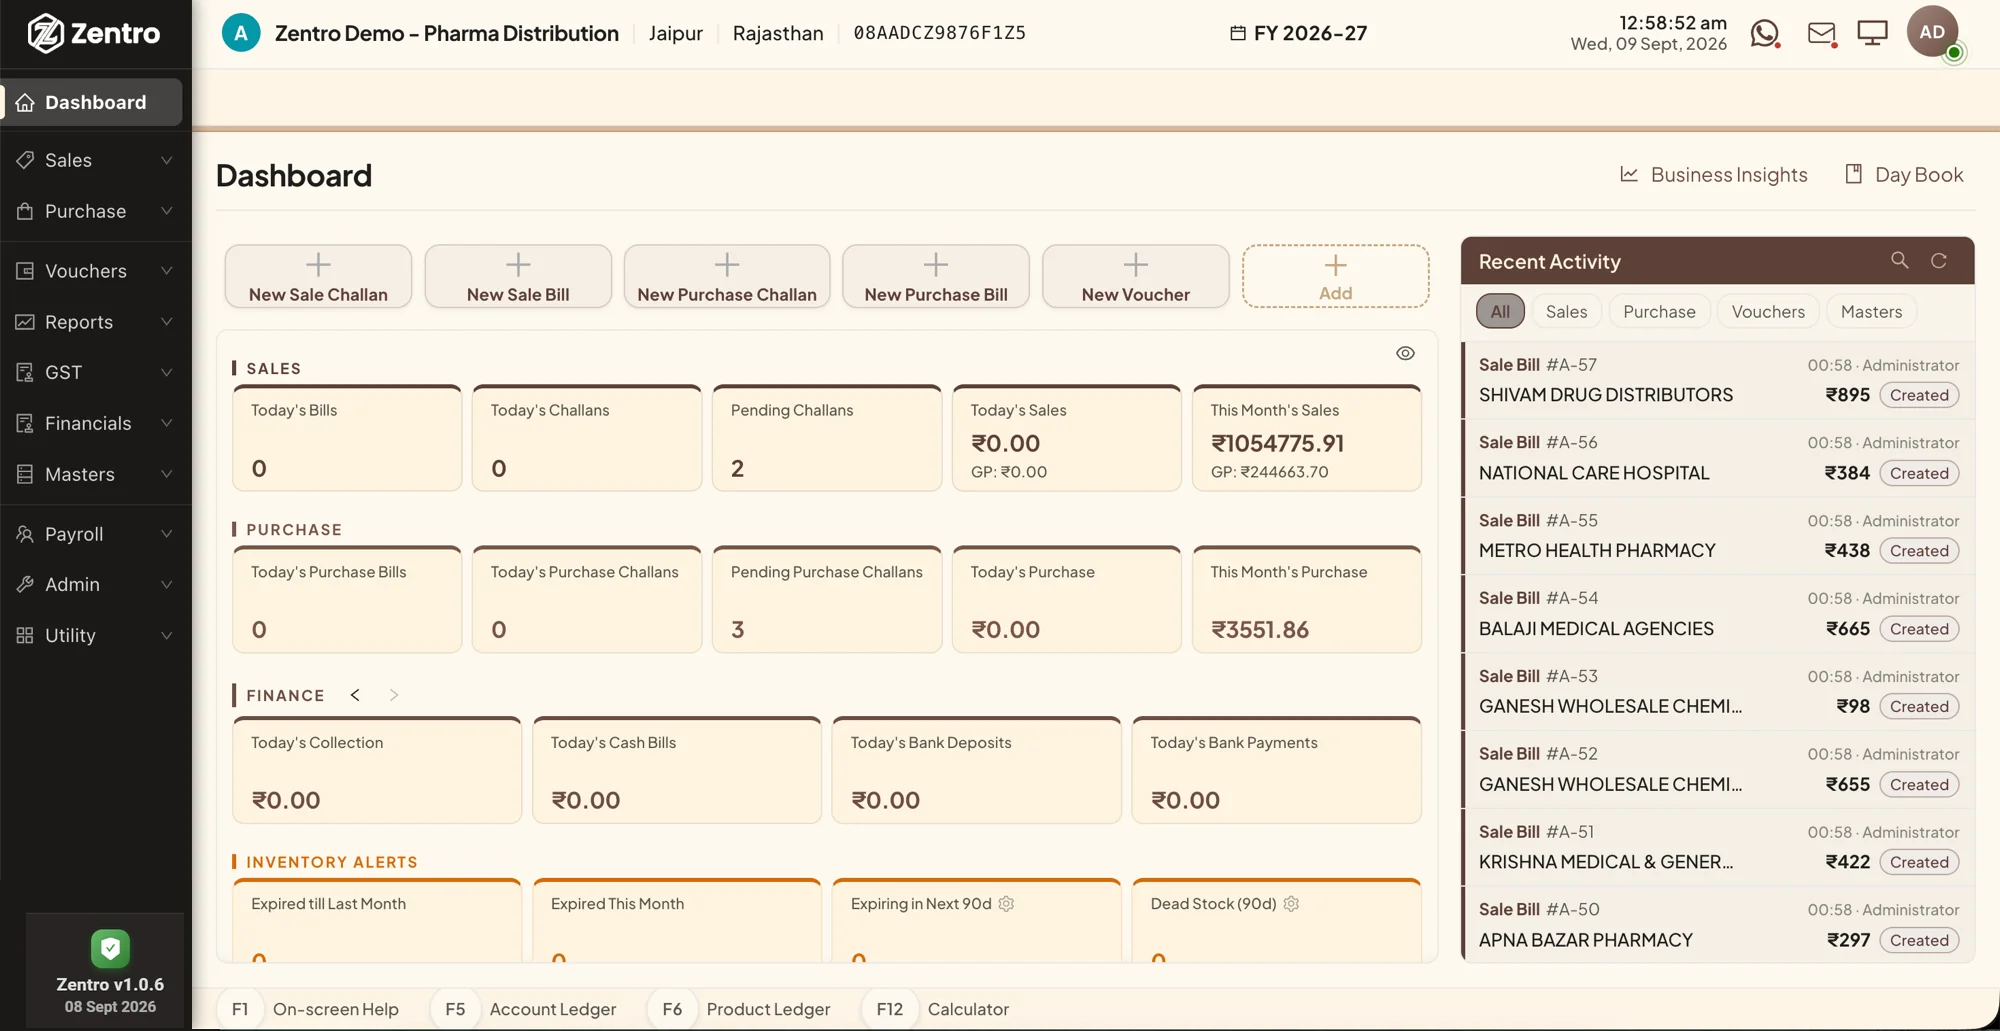Open Sale Bill #A-51 Krishna Medical
This screenshot has height=1031, width=2000.
point(1718,847)
